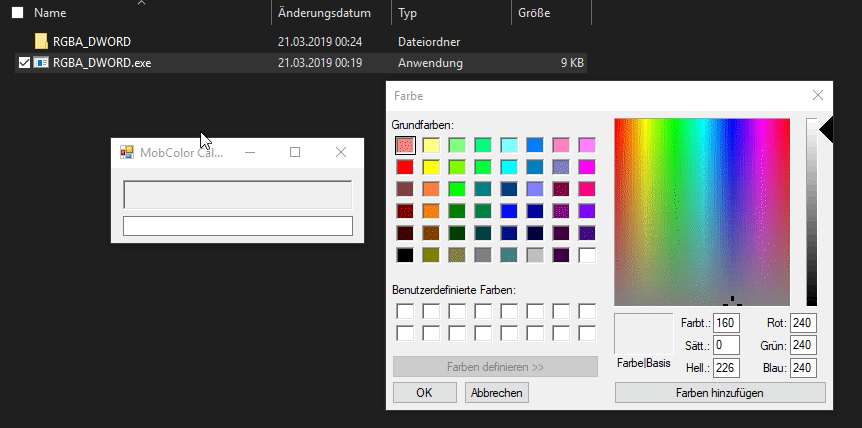Sort files by Änderungsdatum column
This screenshot has width=862, height=428.
[324, 13]
